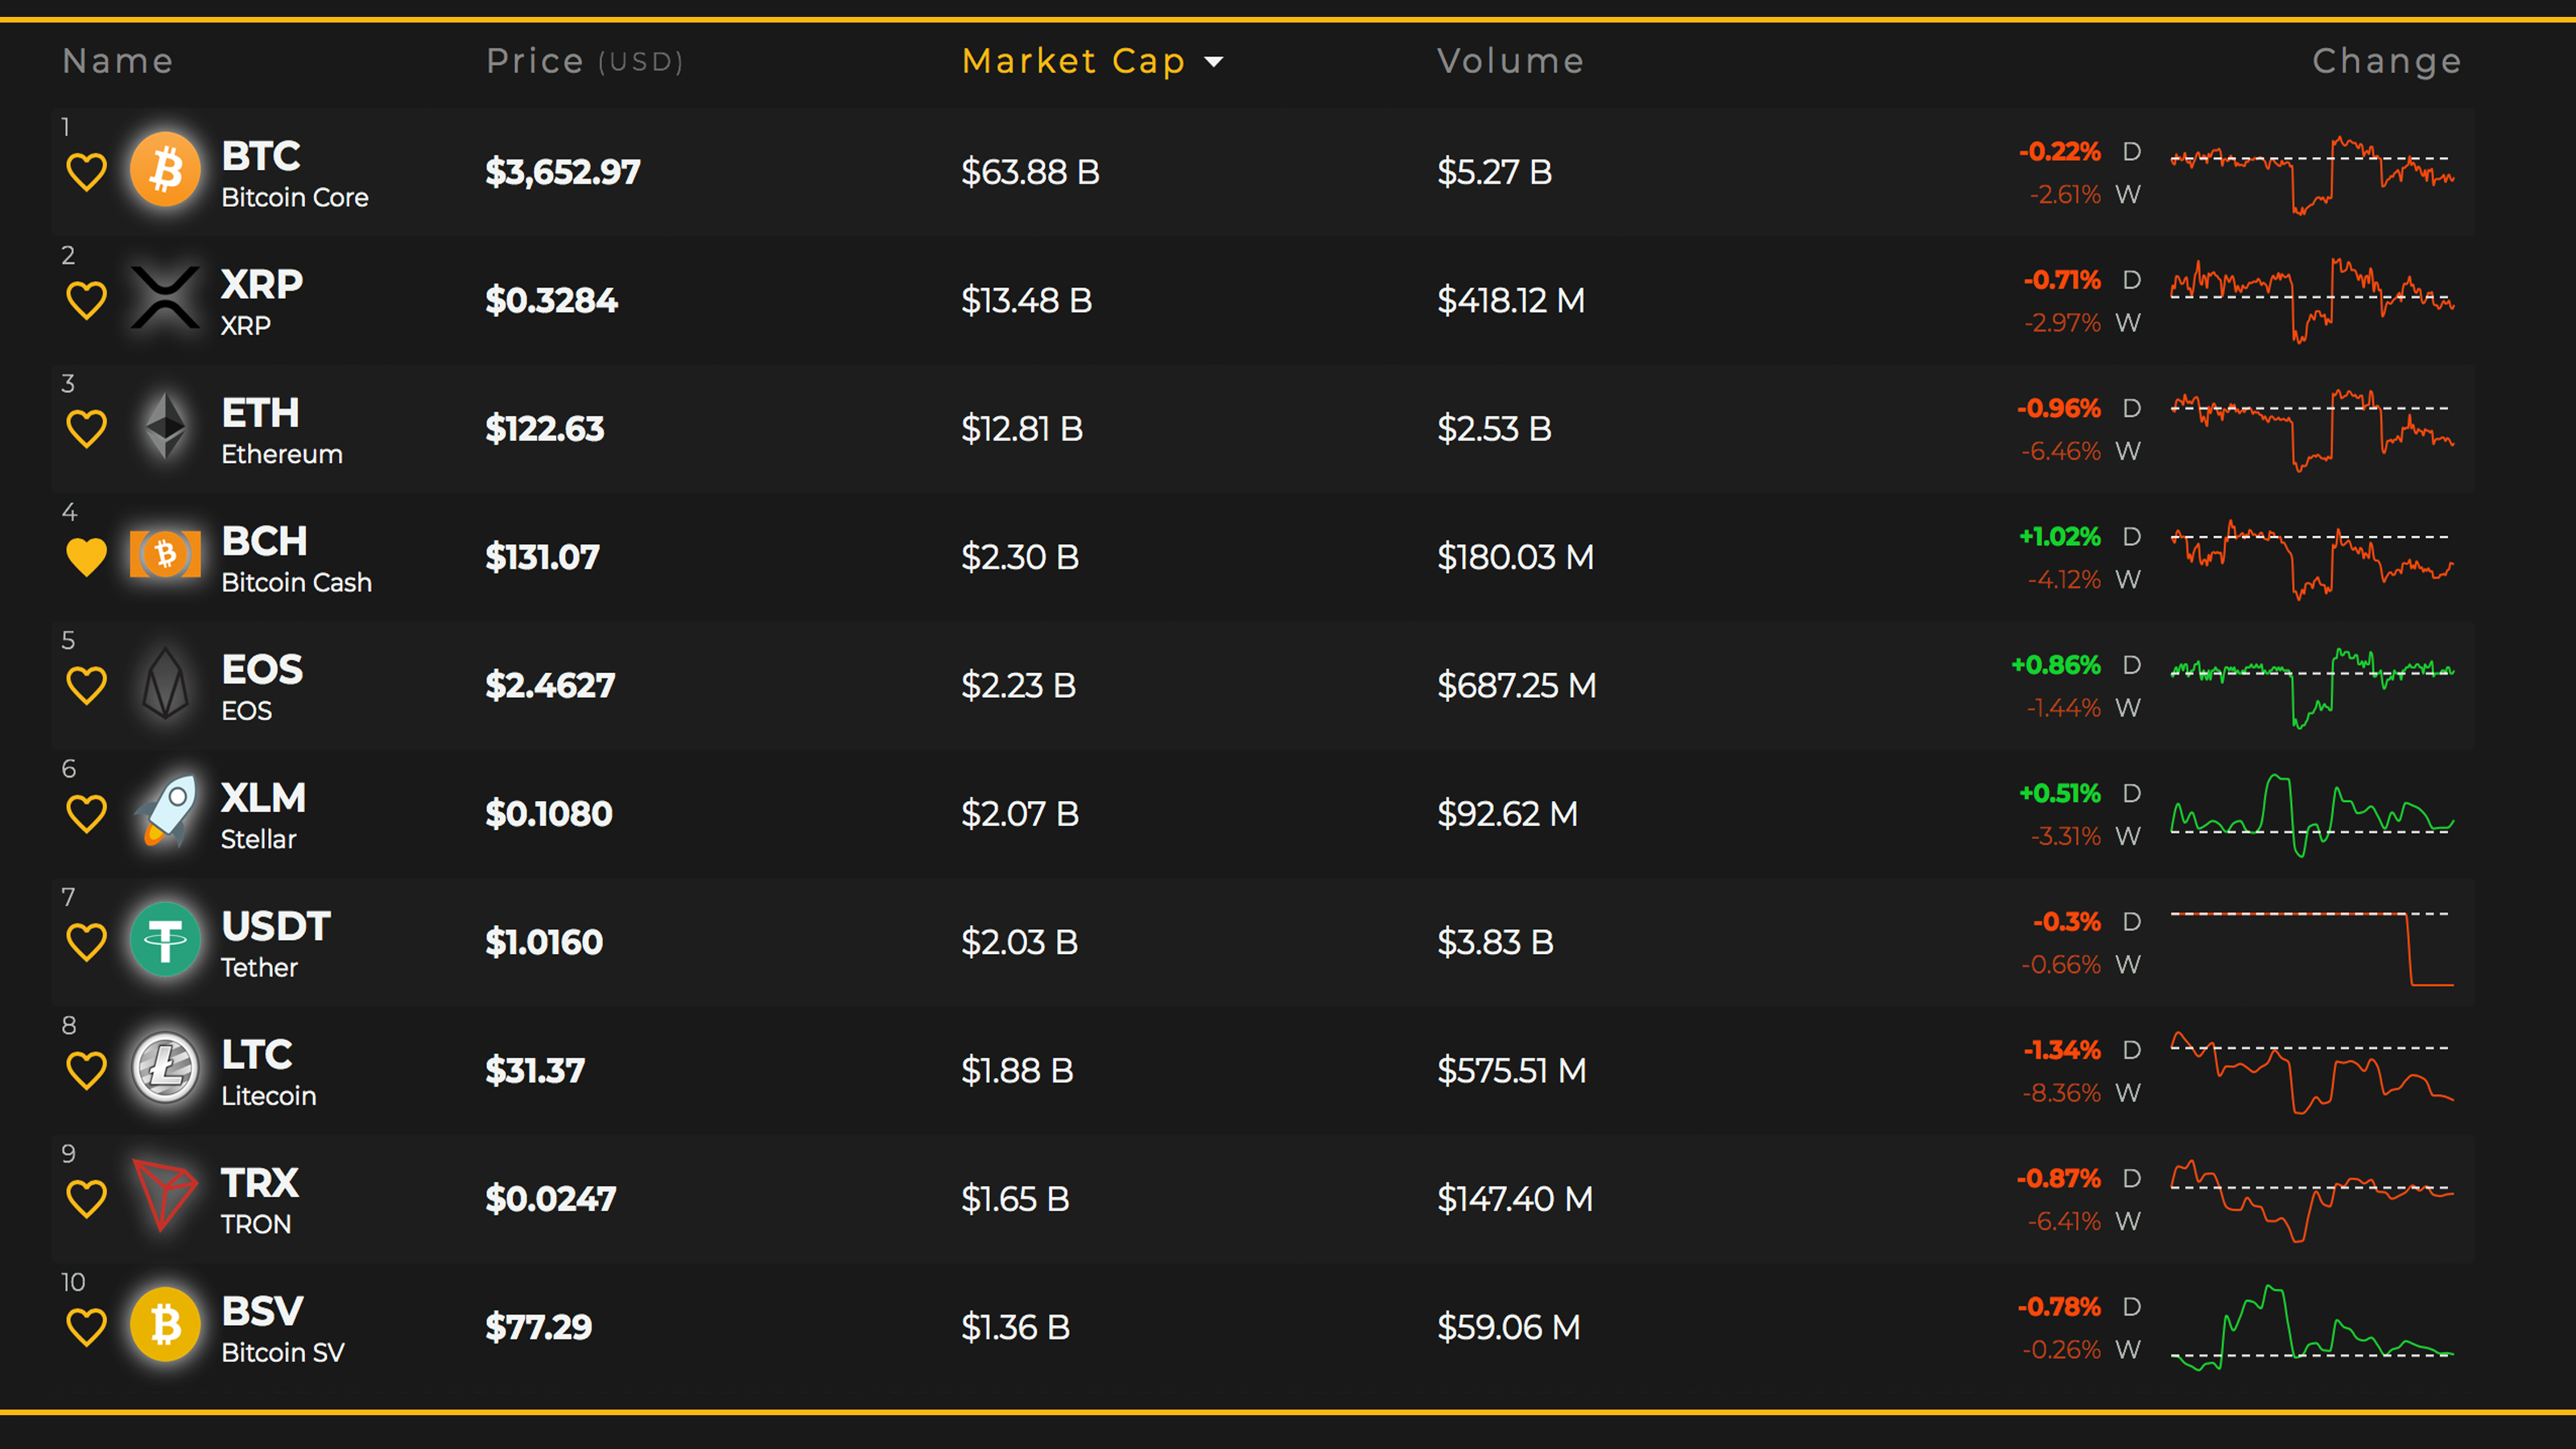Toggle the heart favorite for EOS
This screenshot has height=1449, width=2576.
86,686
